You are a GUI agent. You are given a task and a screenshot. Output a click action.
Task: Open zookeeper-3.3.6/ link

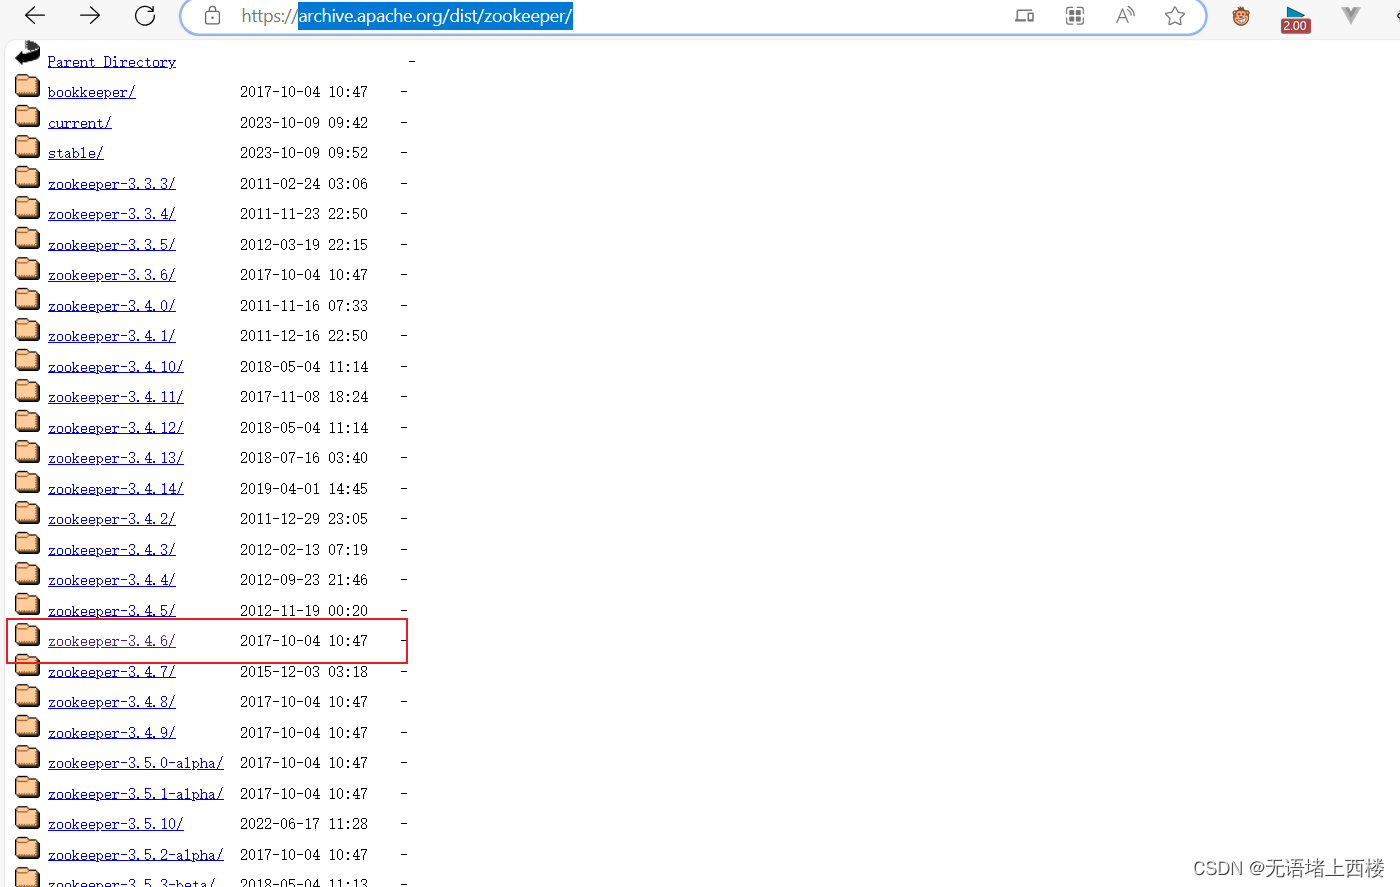[x=112, y=275]
